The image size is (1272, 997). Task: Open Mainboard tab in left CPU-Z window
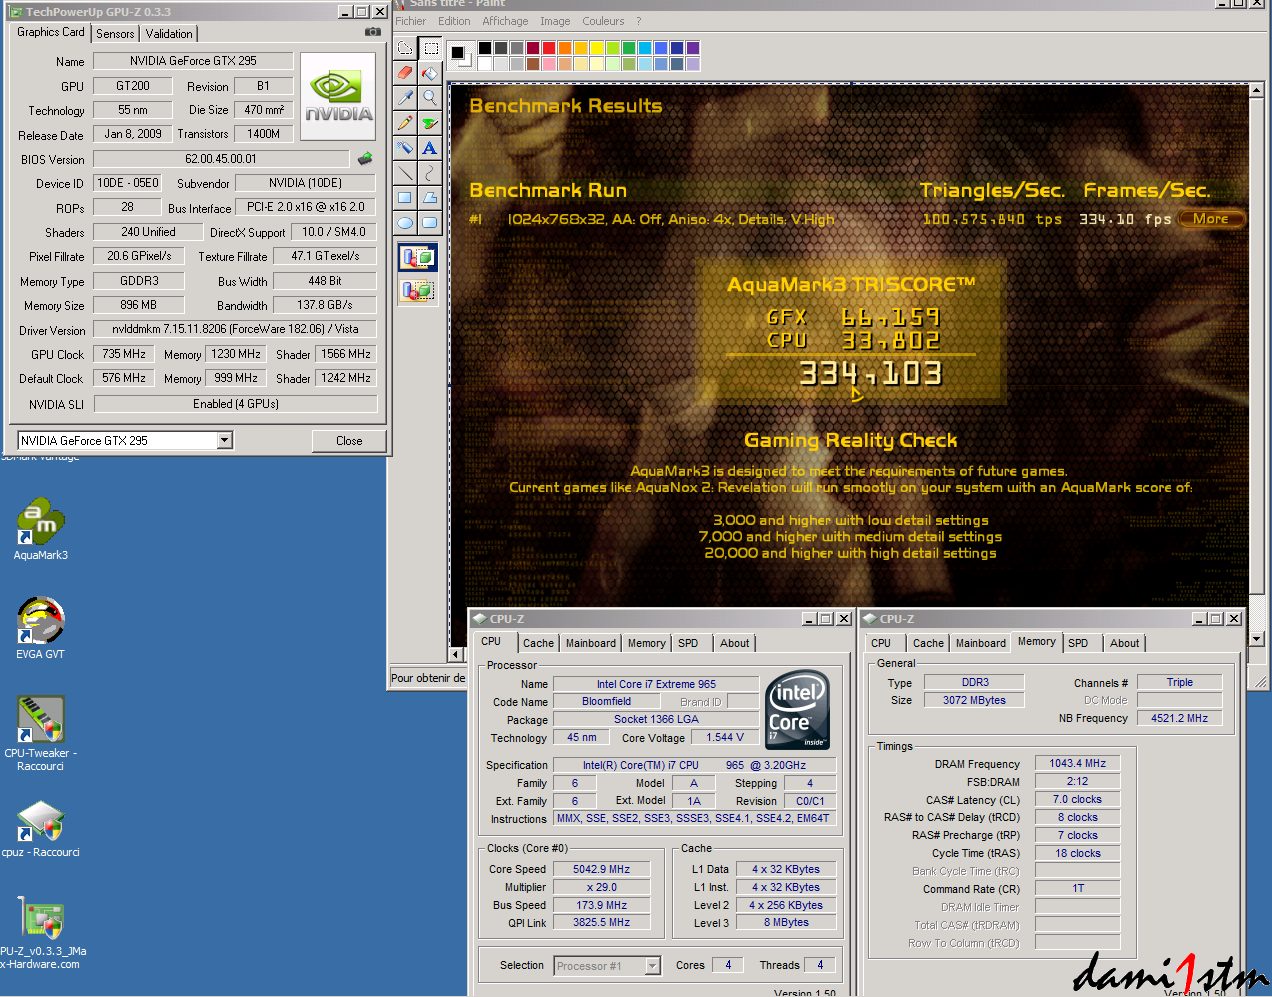[591, 643]
